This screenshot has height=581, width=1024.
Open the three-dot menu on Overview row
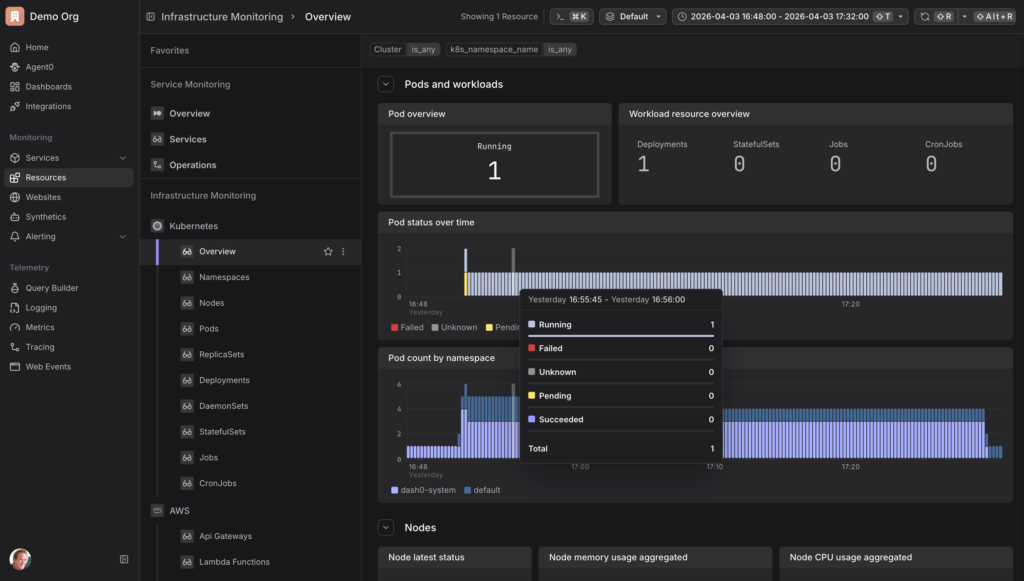point(344,252)
